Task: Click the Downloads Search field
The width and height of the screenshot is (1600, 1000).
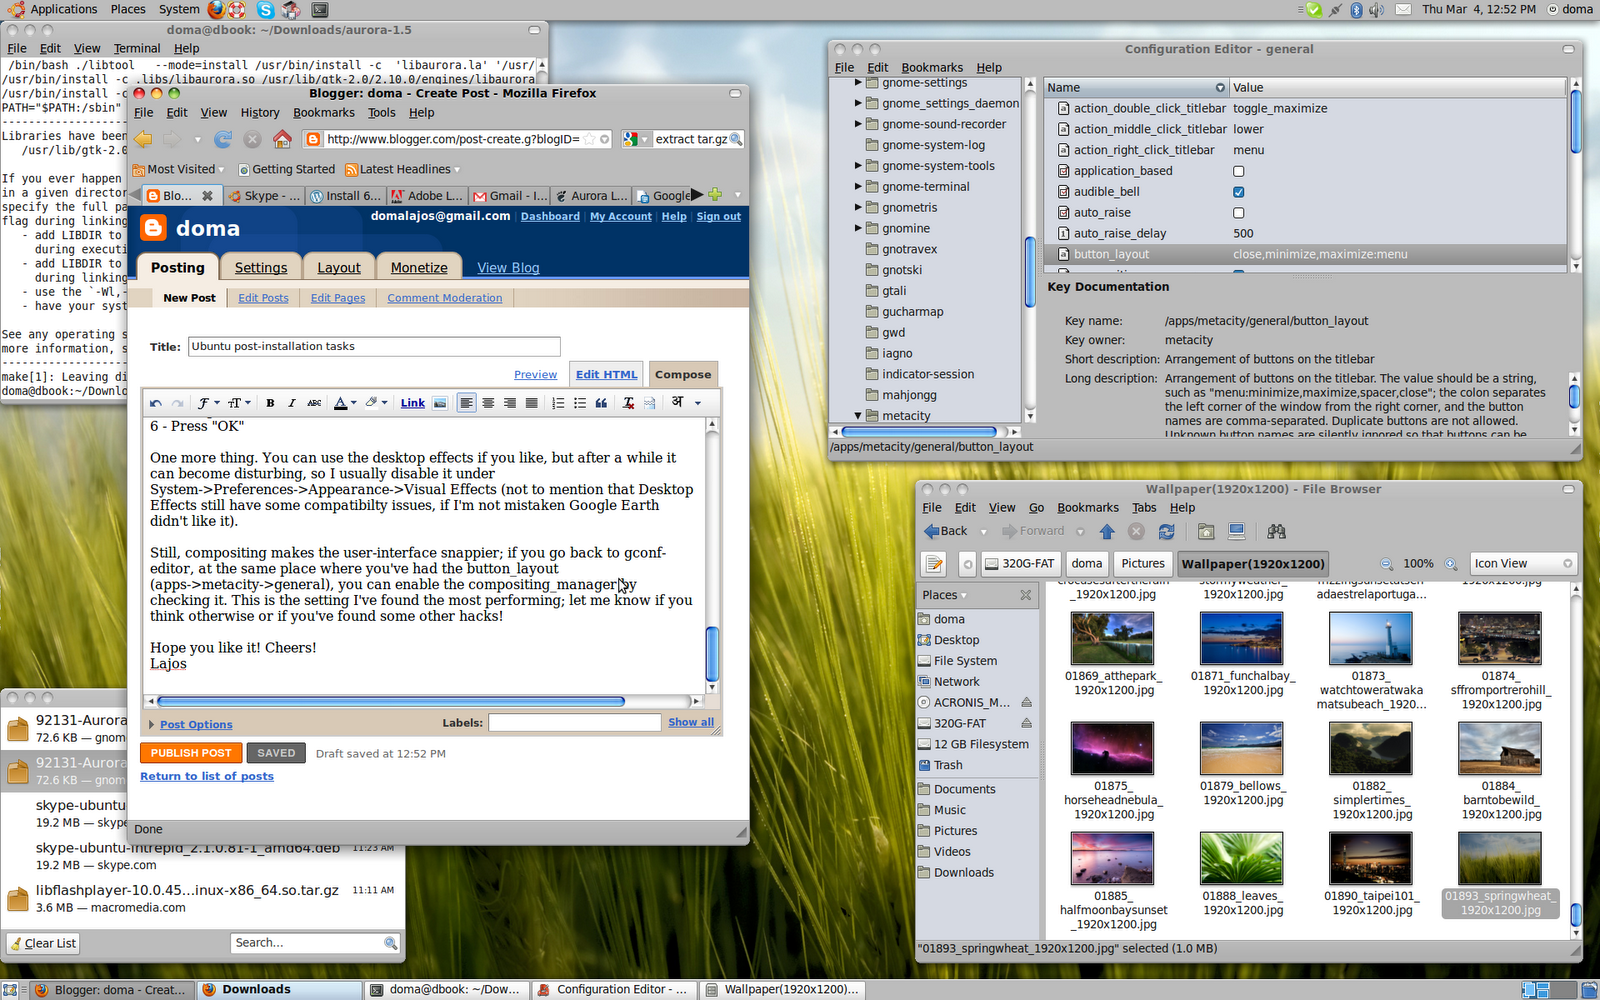Action: (x=316, y=943)
